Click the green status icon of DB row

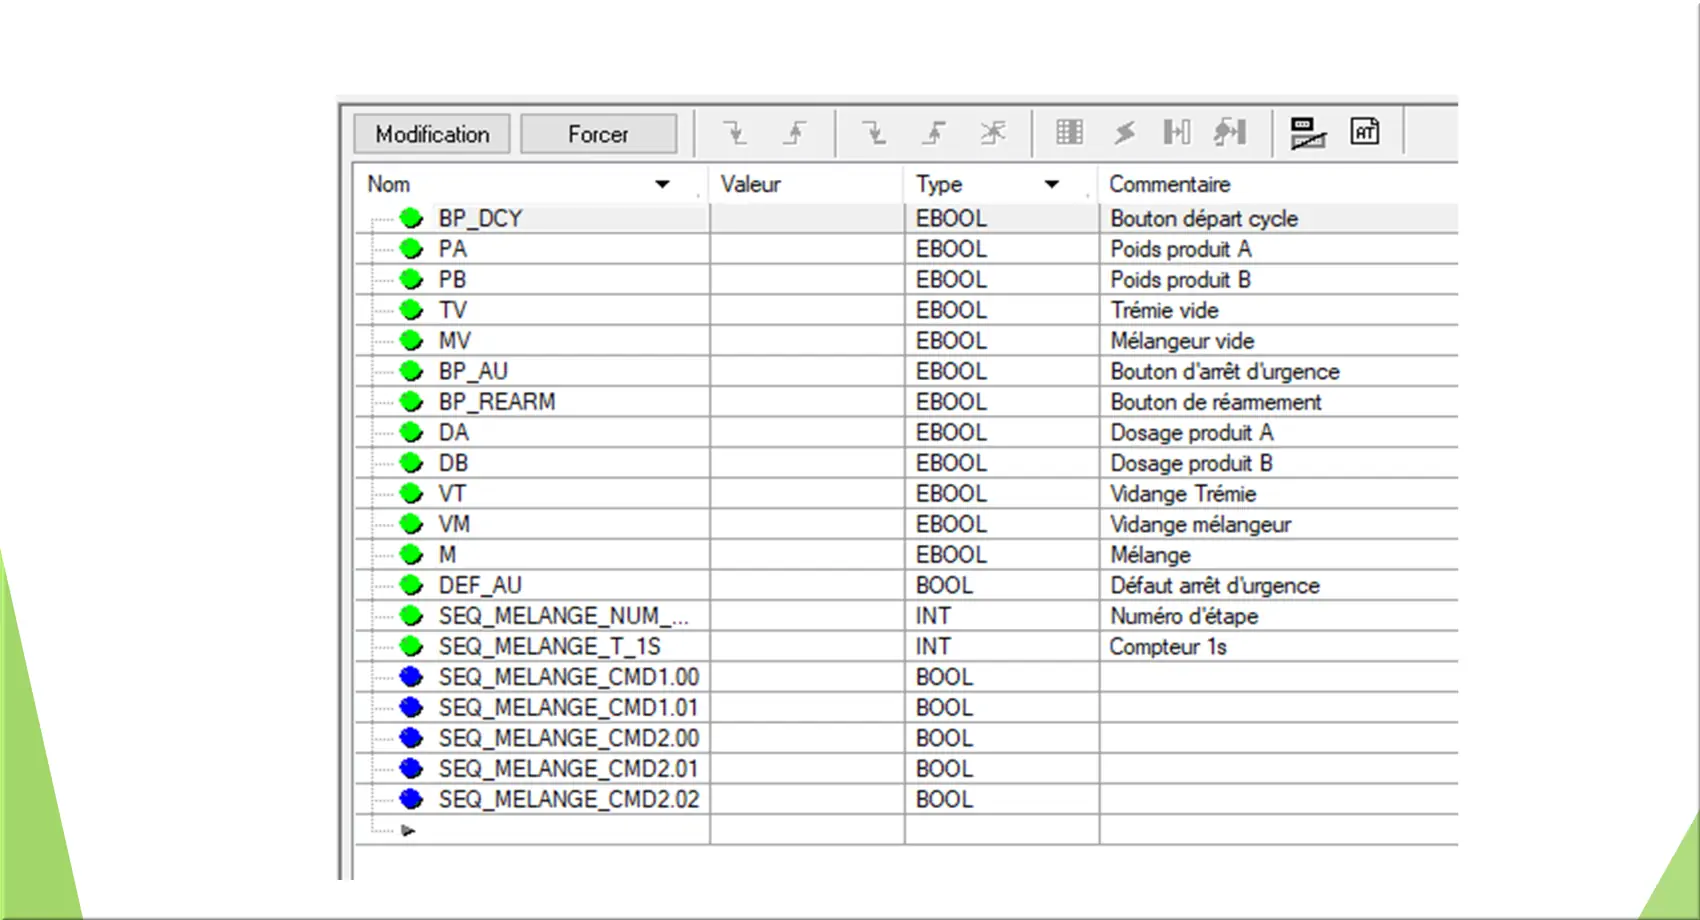coord(411,463)
